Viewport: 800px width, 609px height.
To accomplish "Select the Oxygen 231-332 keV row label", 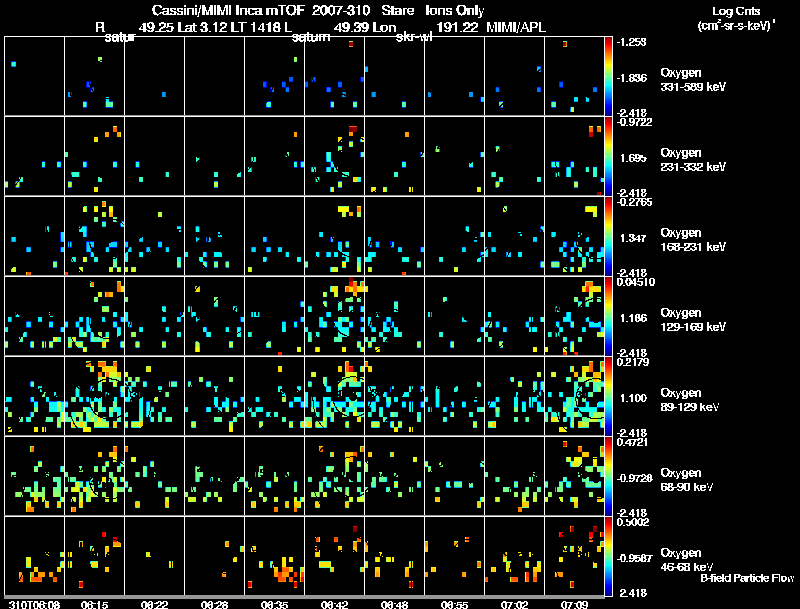I will click(692, 160).
